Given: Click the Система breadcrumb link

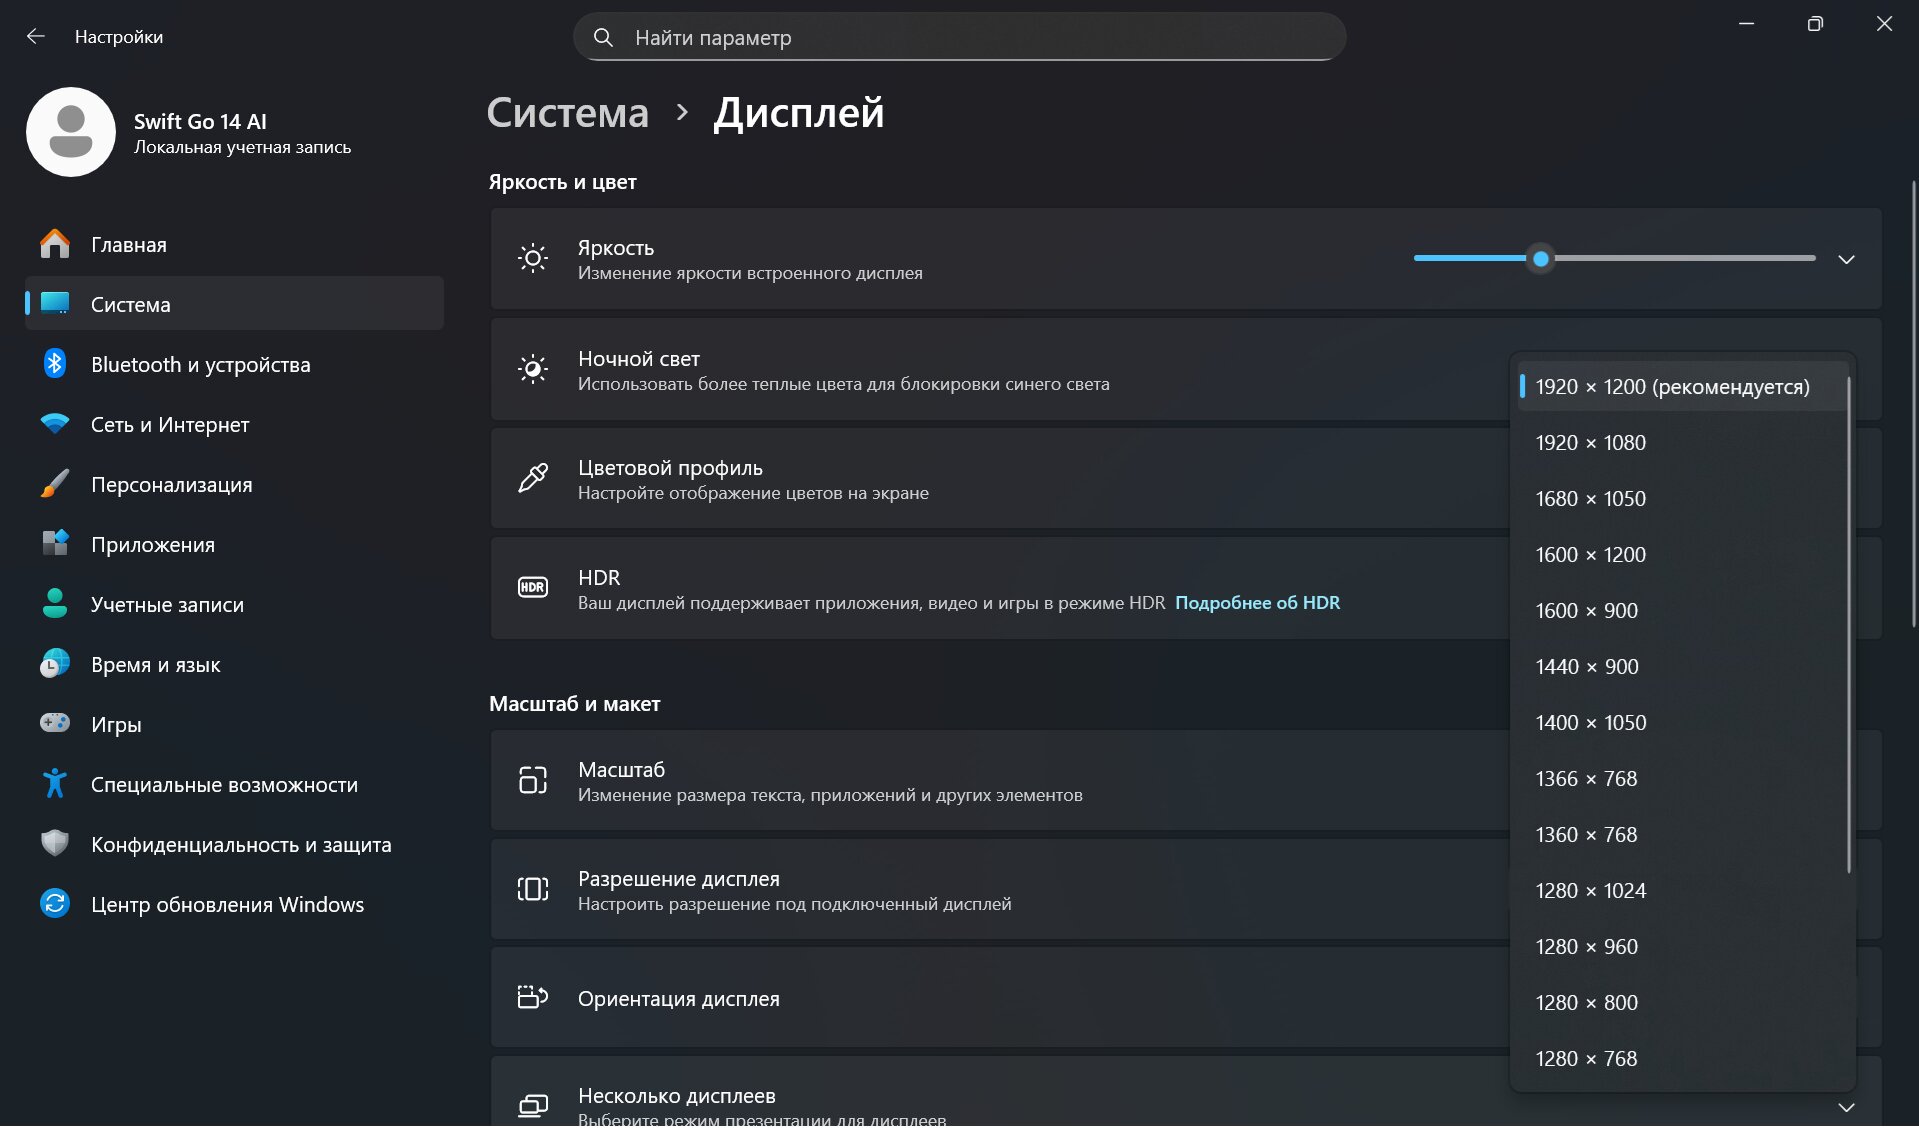Looking at the screenshot, I should click(567, 113).
